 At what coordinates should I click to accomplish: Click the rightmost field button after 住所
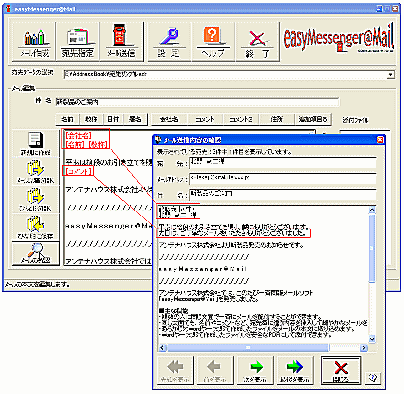point(313,119)
